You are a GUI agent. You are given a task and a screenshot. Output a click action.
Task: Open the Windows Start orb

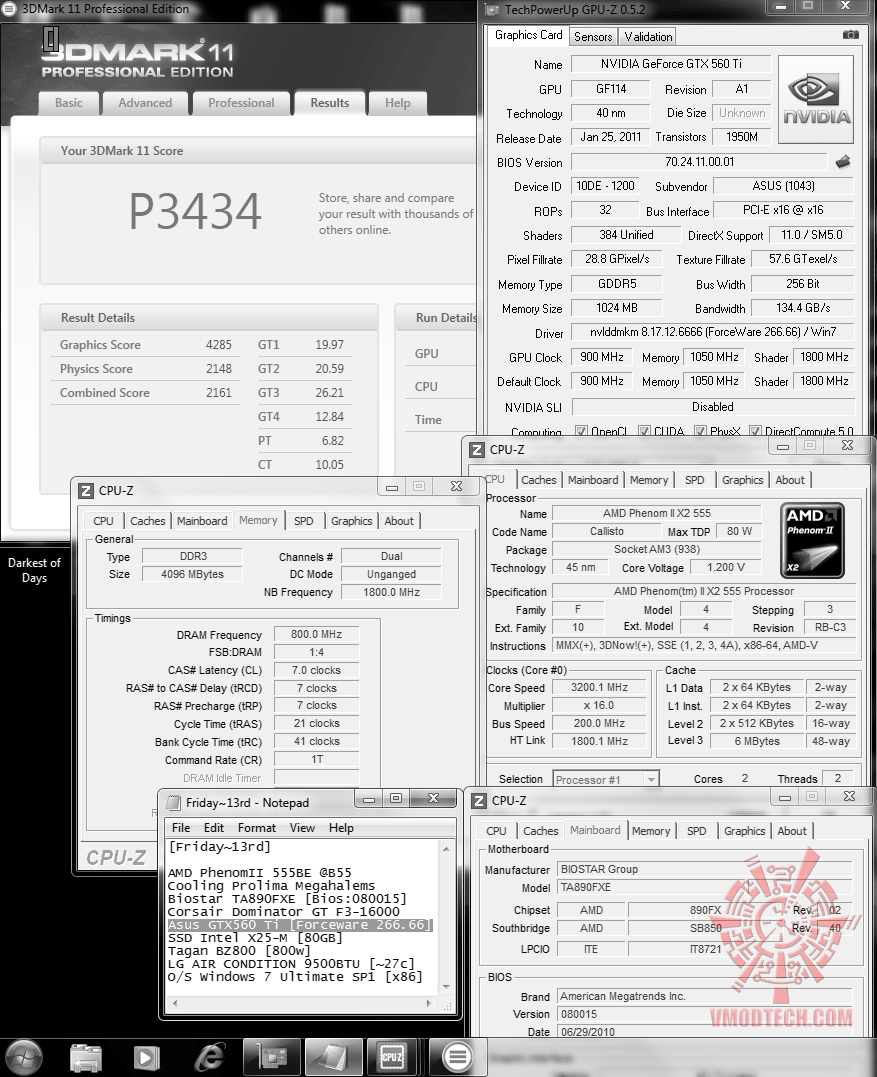pyautogui.click(x=24, y=1056)
